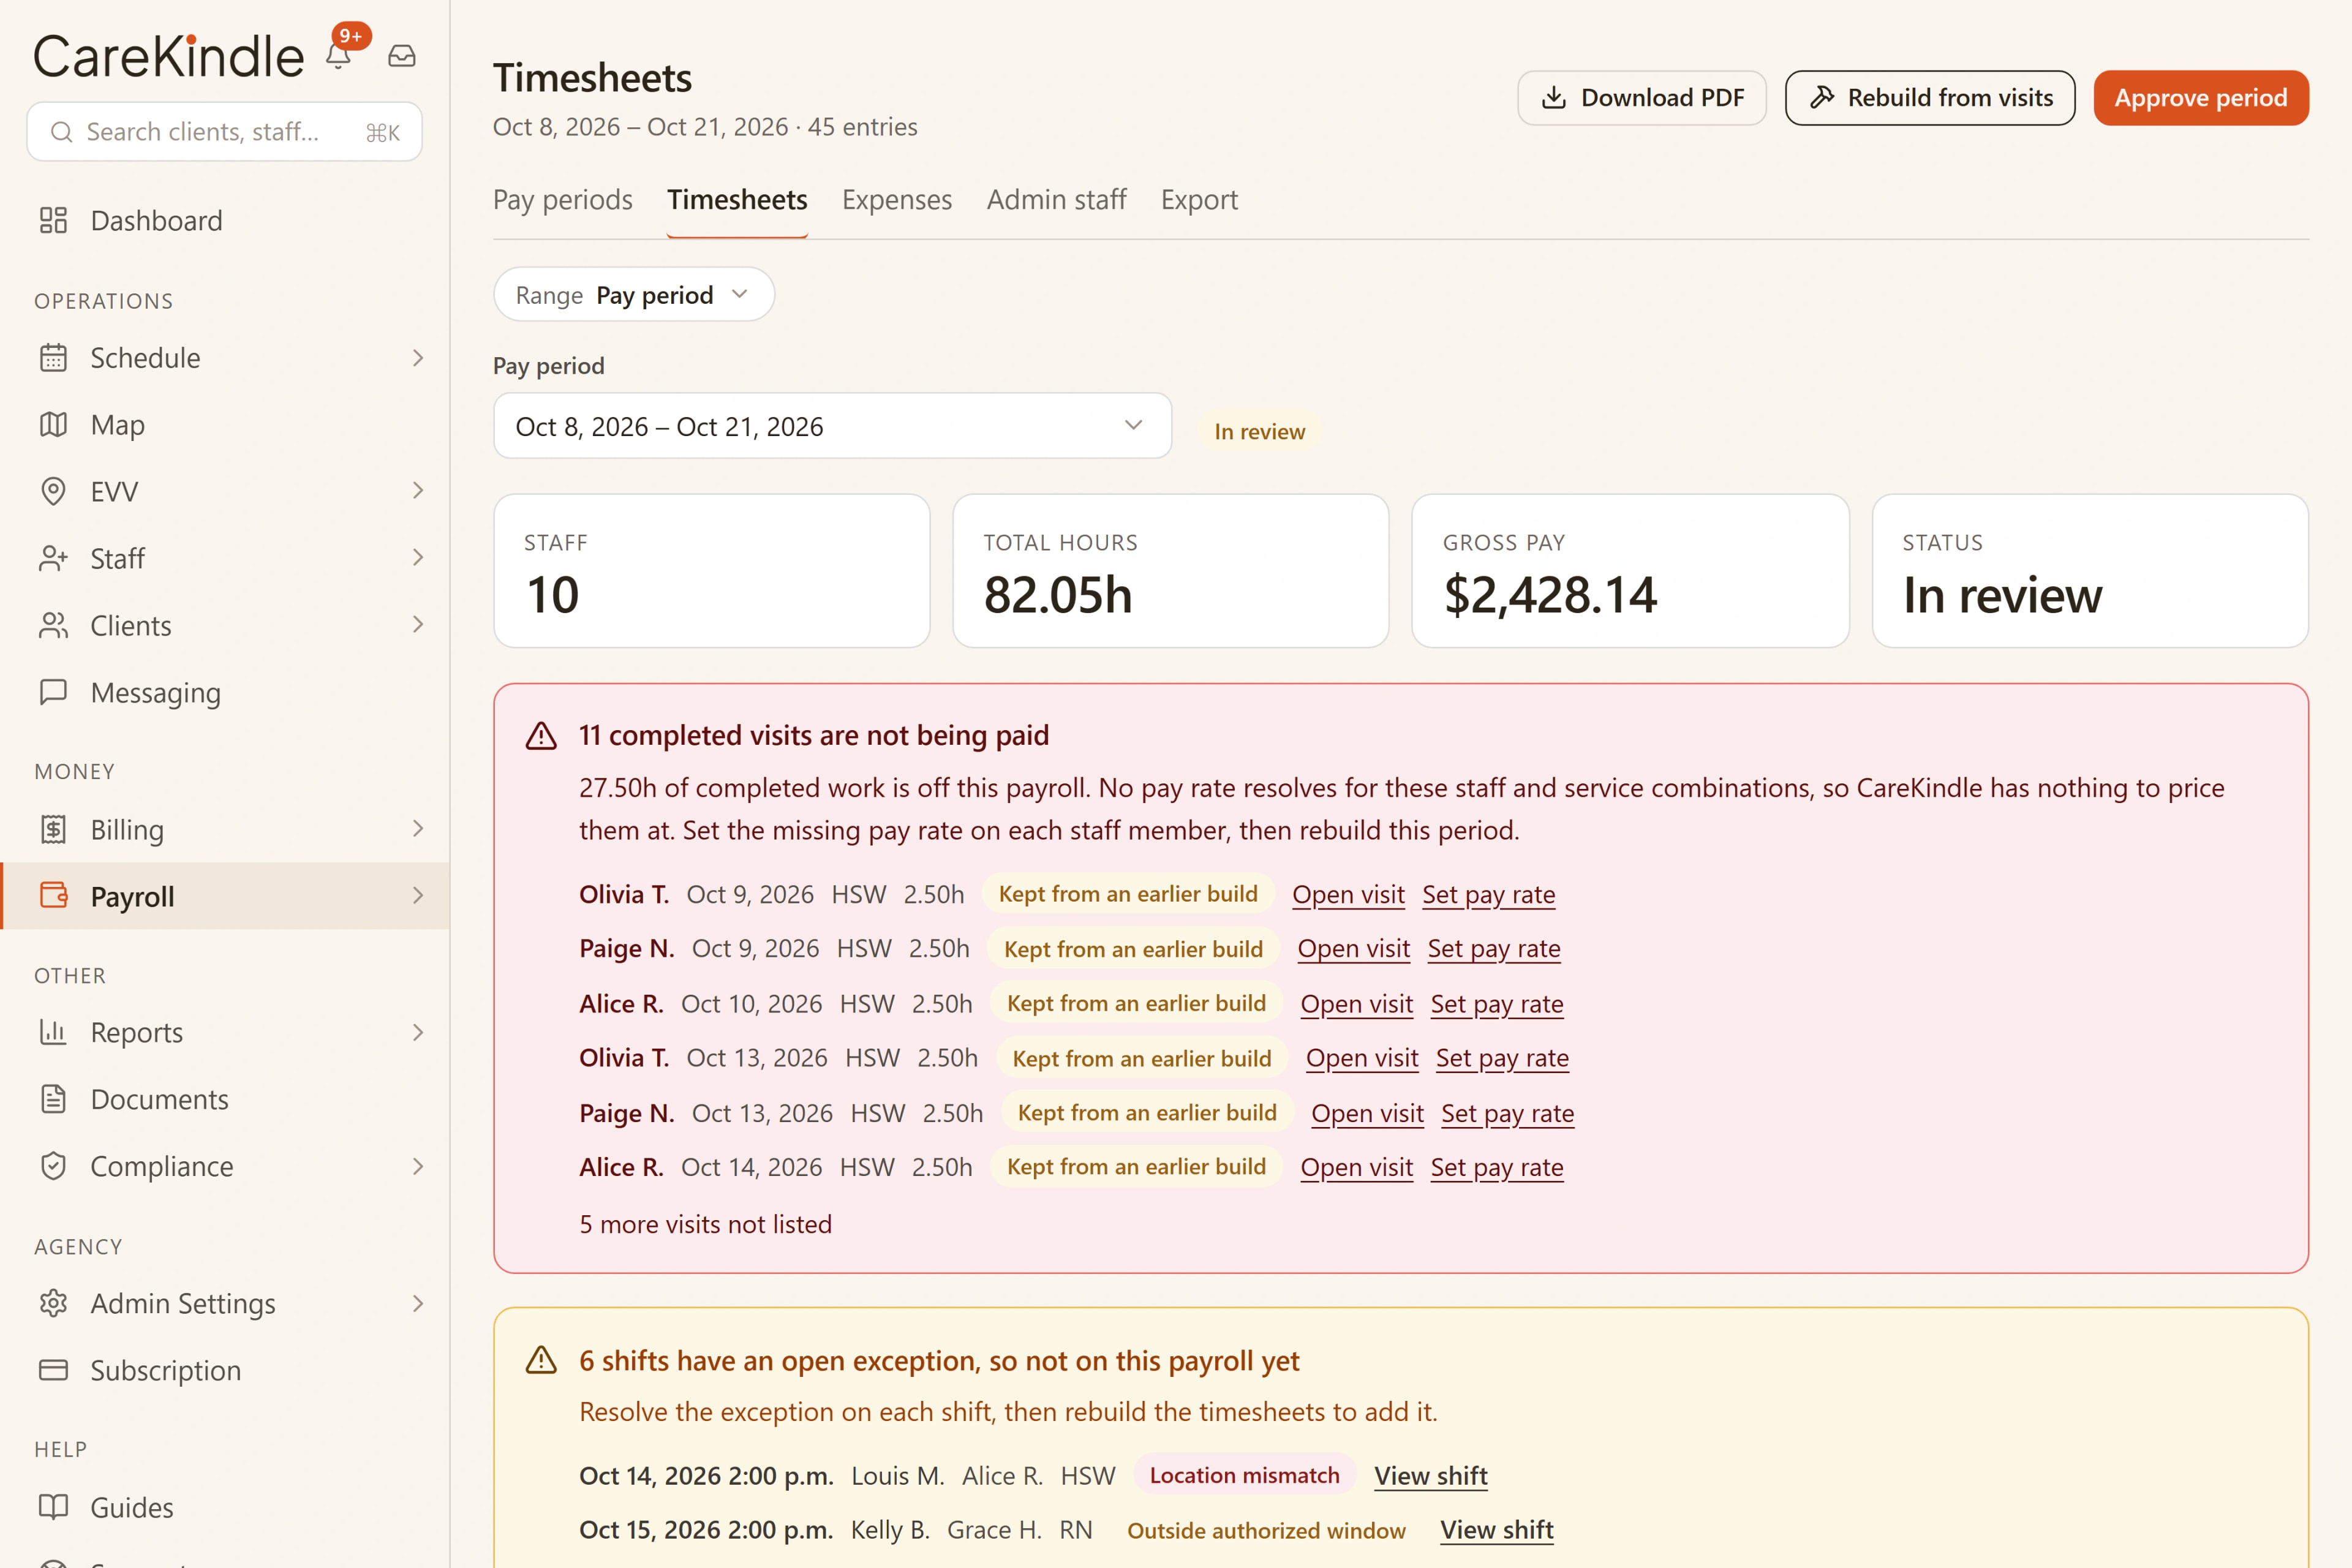
Task: Click the Dashboard grid icon
Action: (x=53, y=220)
